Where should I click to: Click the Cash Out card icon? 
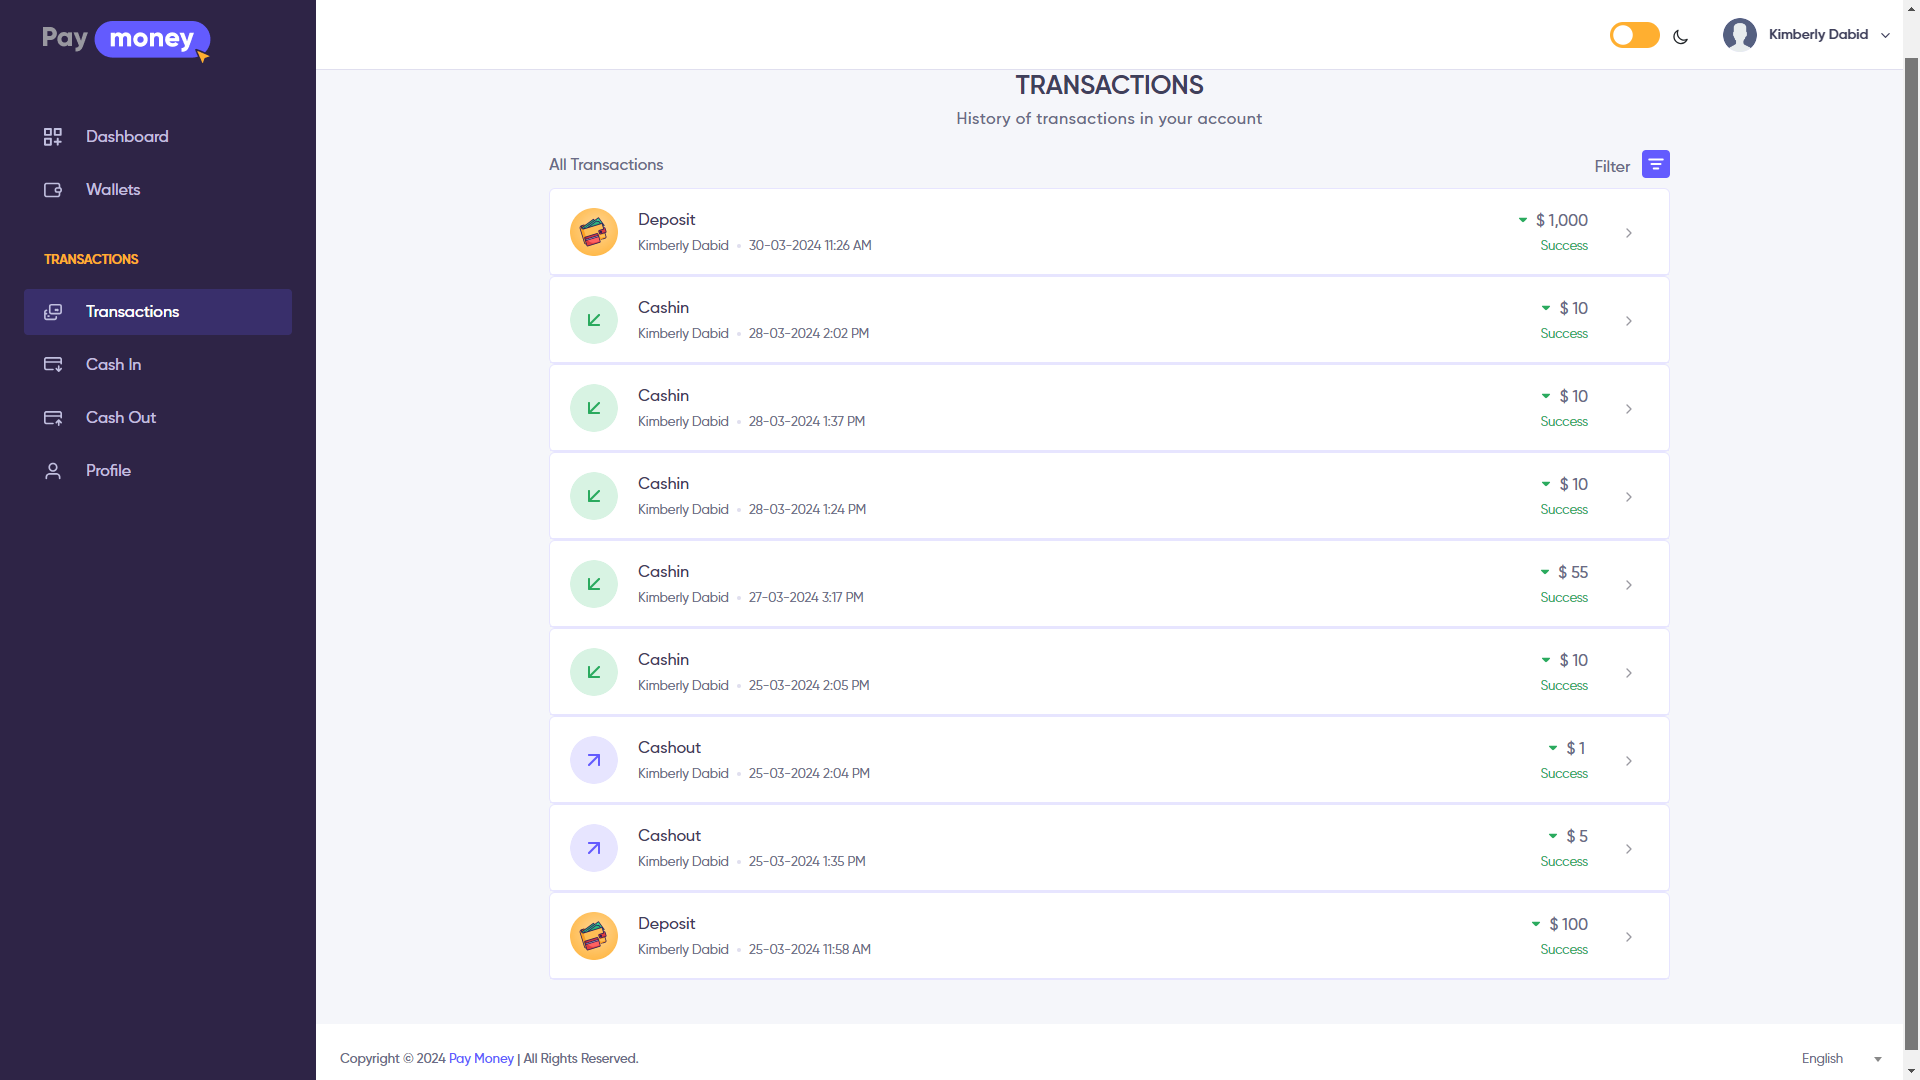(53, 418)
